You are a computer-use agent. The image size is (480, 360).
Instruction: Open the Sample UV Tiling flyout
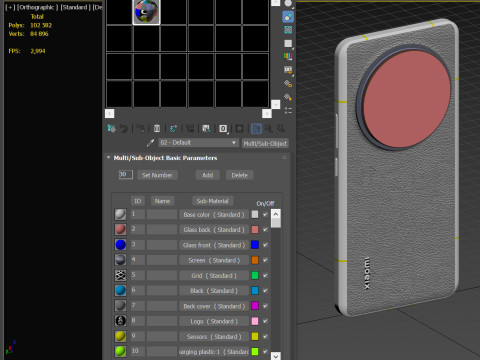click(x=288, y=44)
